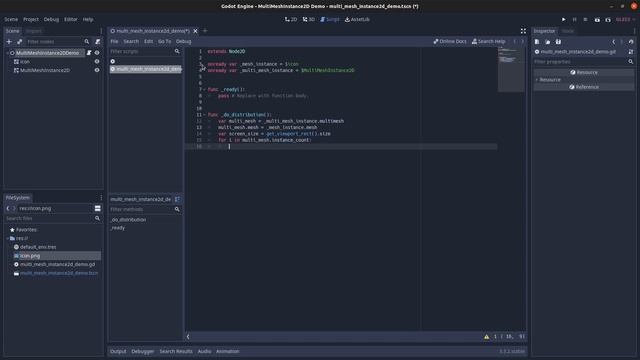Open Online Docs
This screenshot has width=640, height=360.
[x=450, y=41]
